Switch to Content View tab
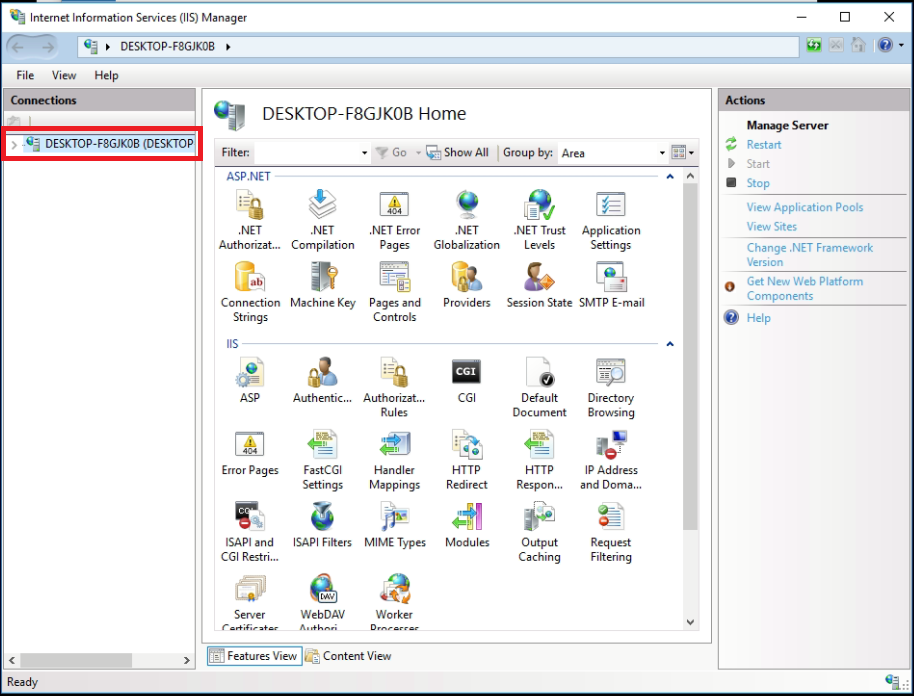 pyautogui.click(x=349, y=656)
